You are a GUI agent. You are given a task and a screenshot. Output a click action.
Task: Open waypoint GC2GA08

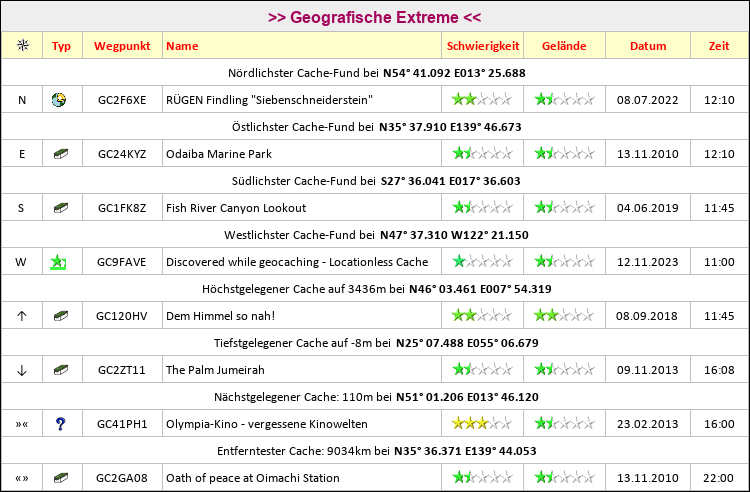[x=121, y=478]
